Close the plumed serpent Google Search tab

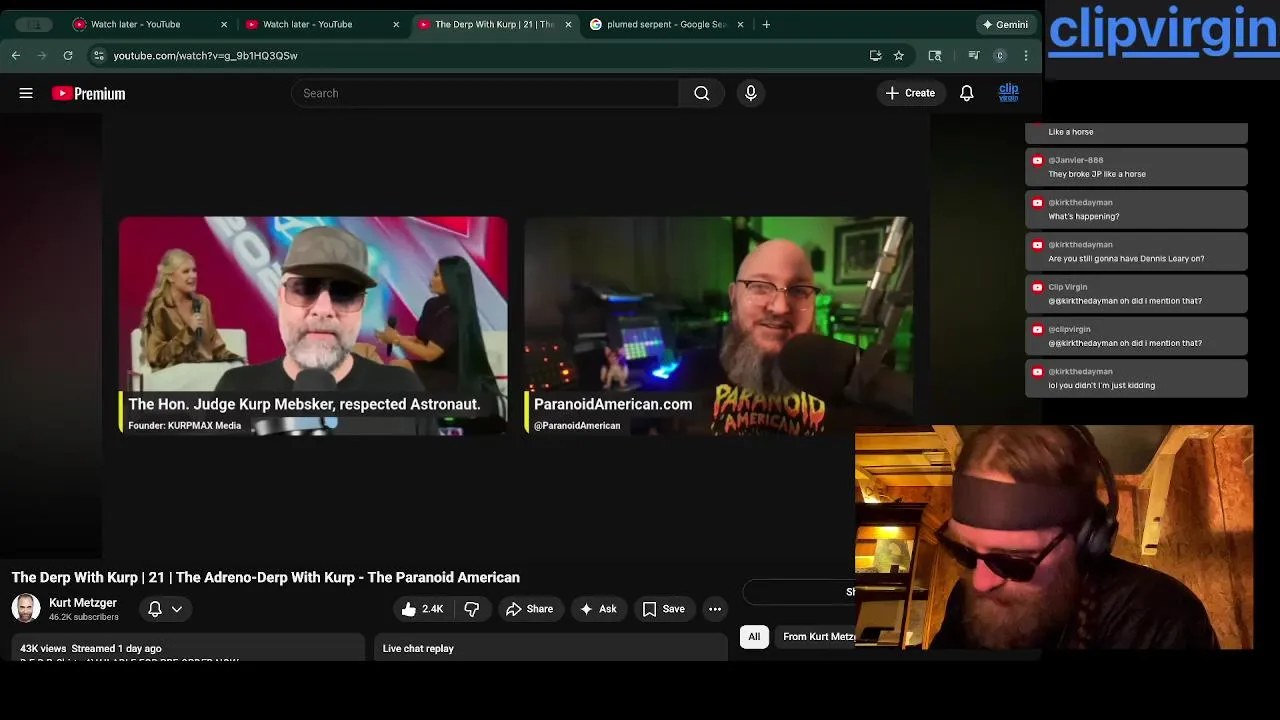pos(740,24)
